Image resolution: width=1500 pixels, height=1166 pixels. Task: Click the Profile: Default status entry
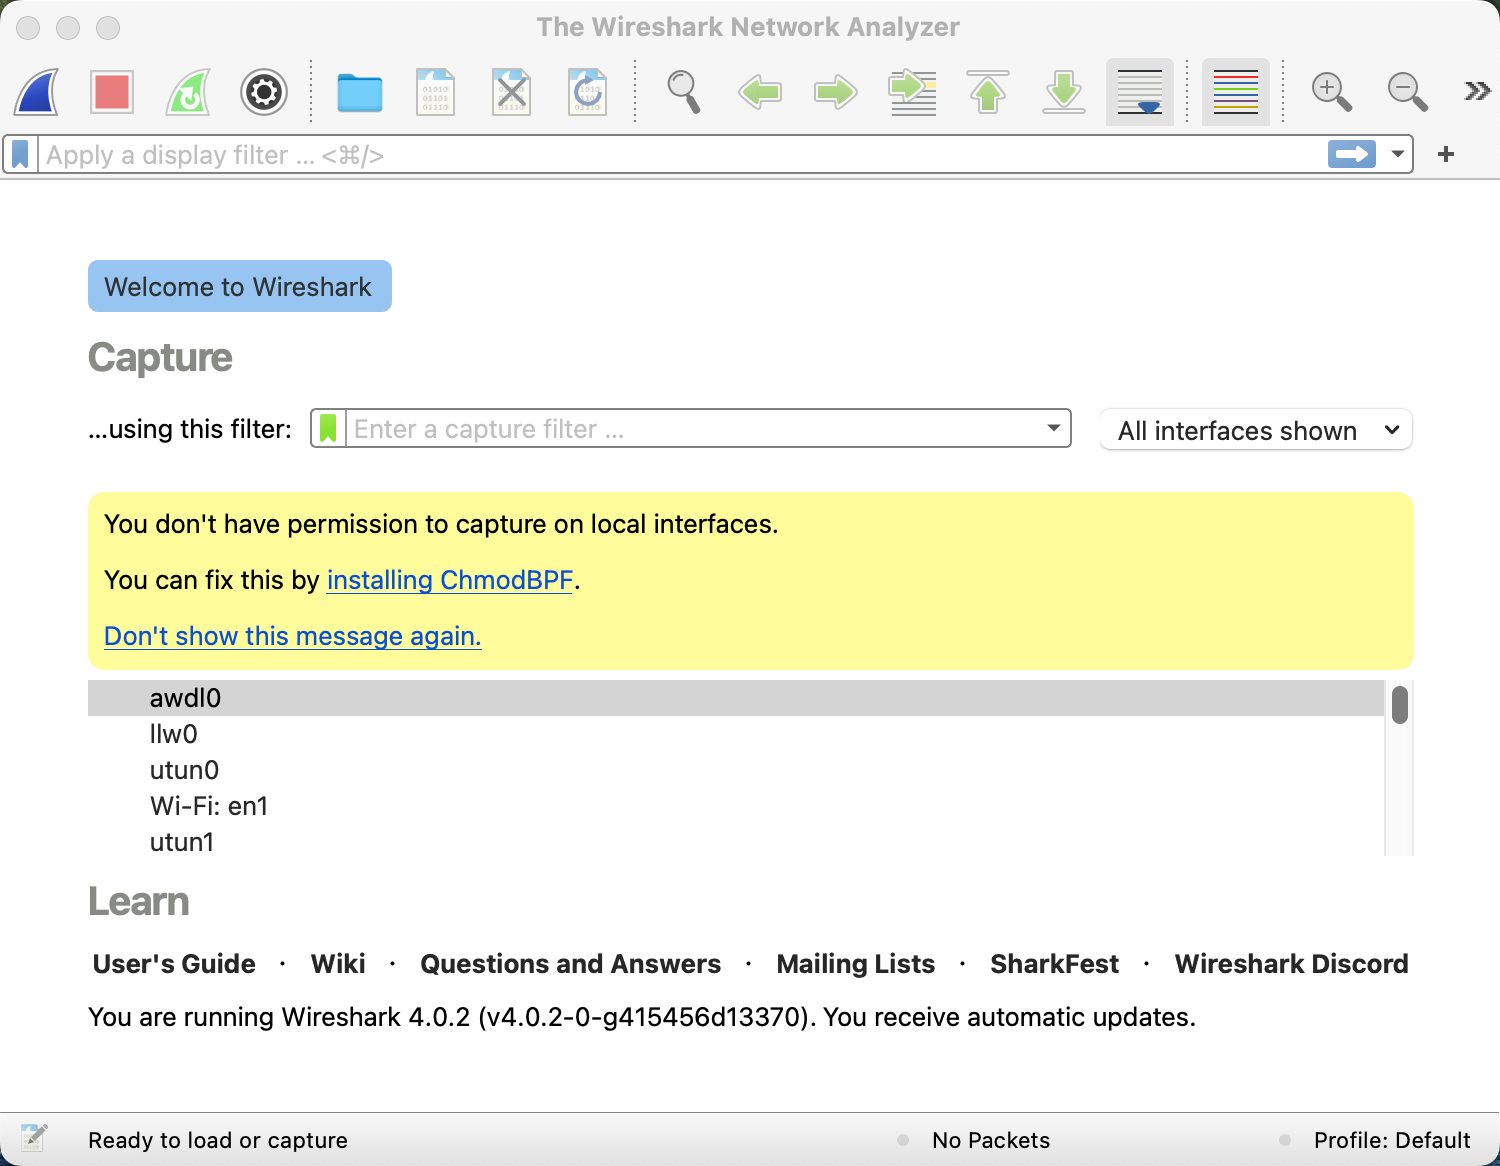[x=1392, y=1140]
